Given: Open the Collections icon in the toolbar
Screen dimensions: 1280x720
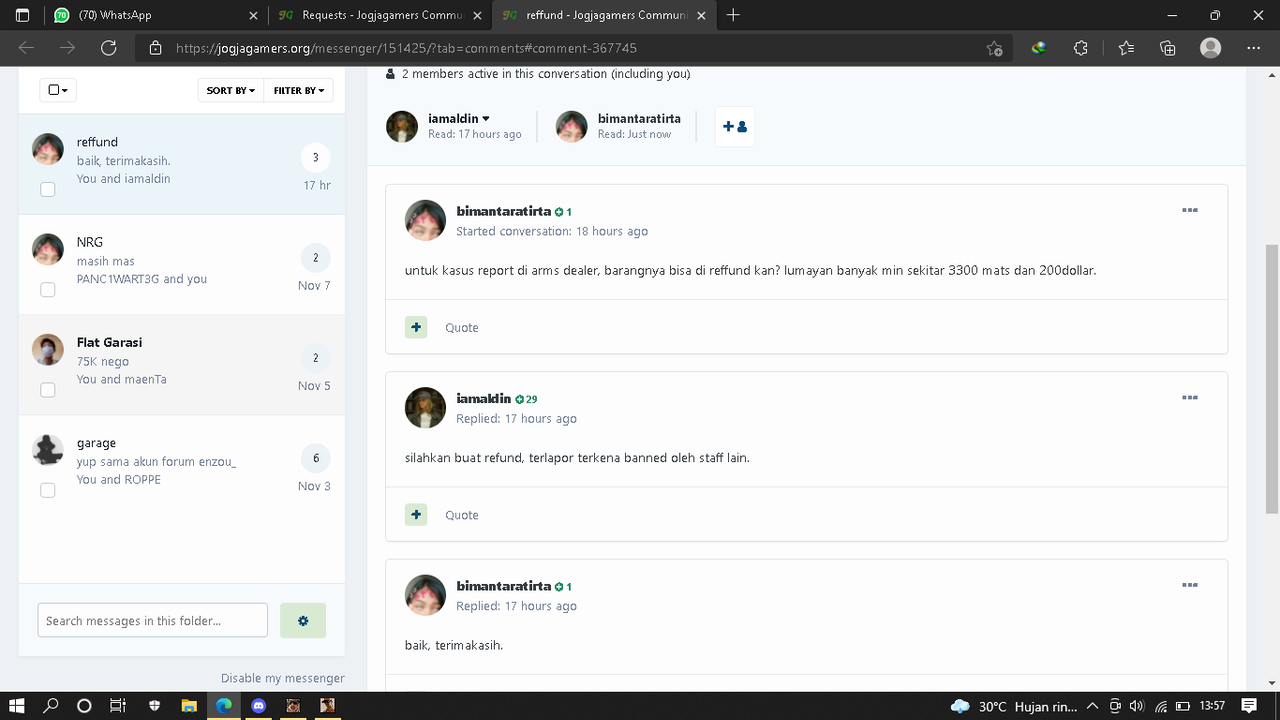Looking at the screenshot, I should click(1168, 48).
